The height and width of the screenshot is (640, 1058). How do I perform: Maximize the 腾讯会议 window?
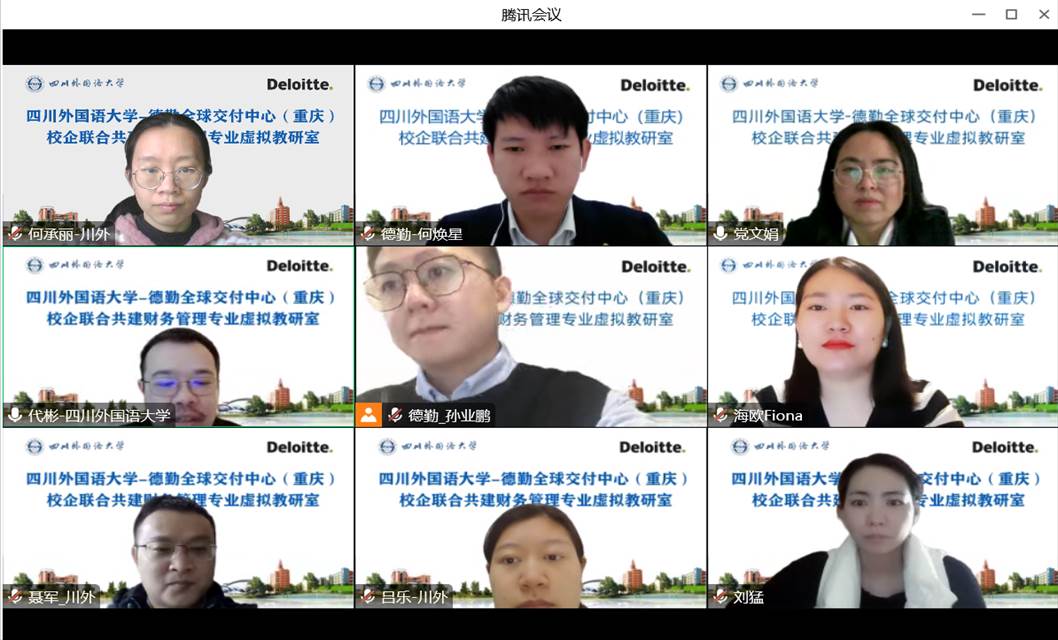pyautogui.click(x=1011, y=14)
